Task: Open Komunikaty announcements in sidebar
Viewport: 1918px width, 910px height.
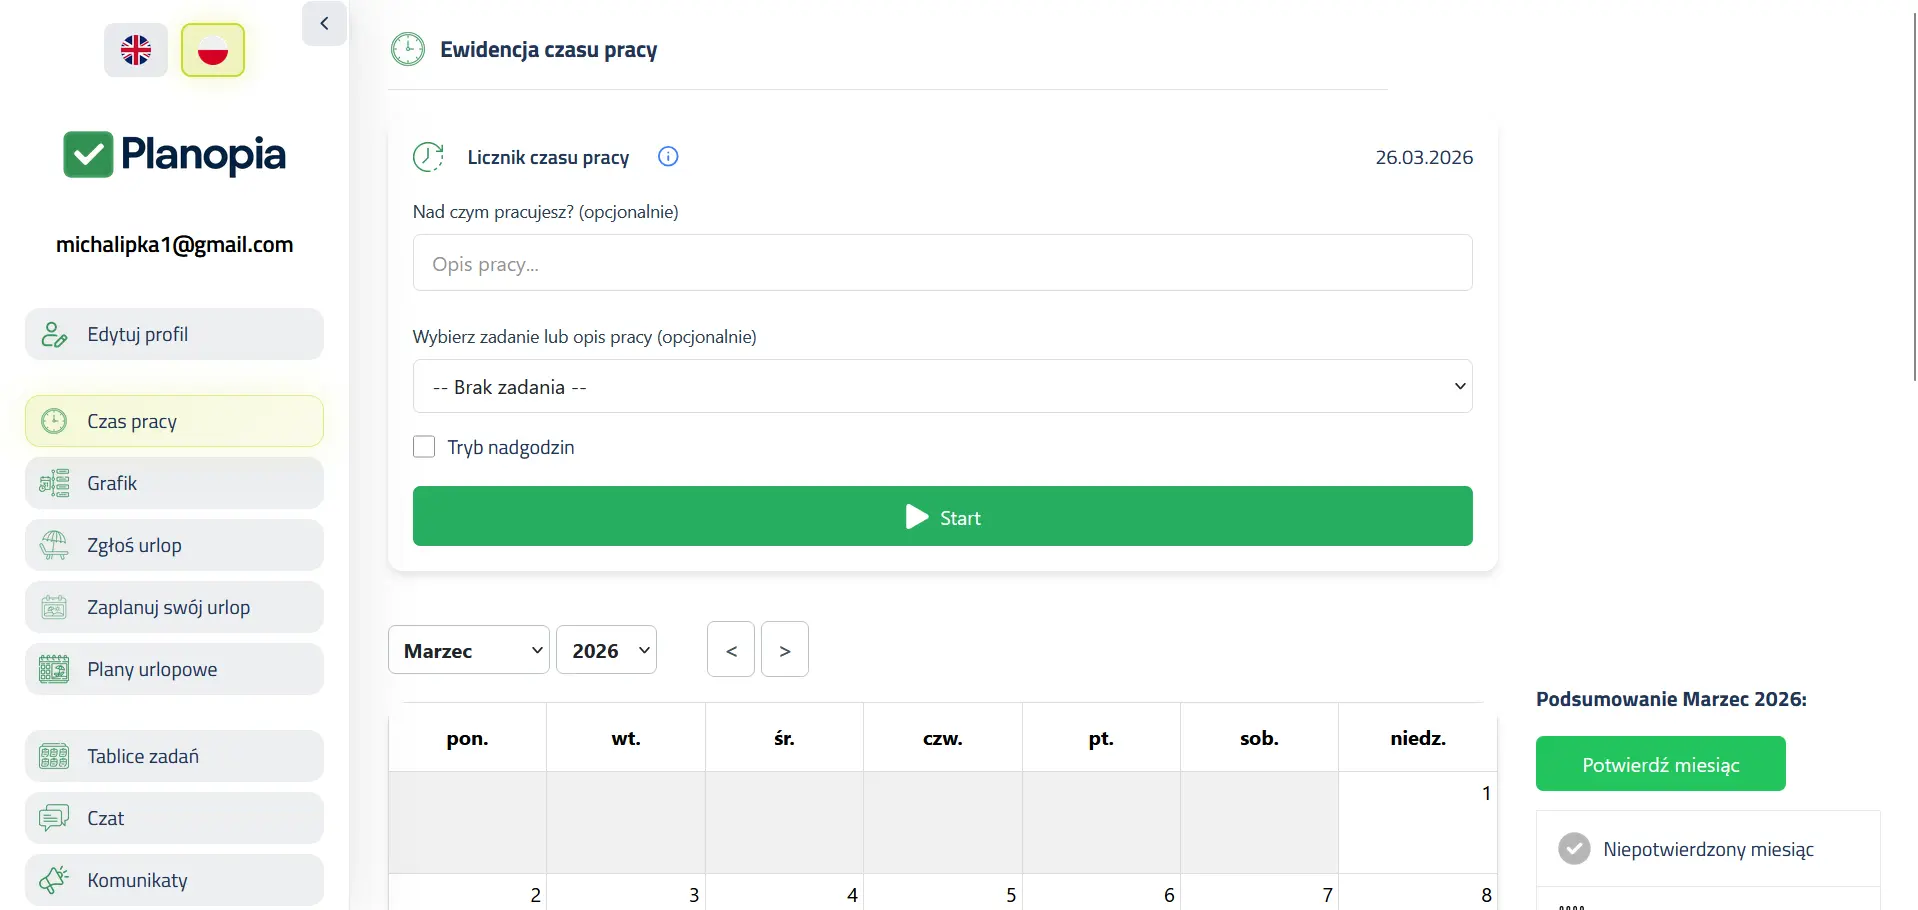Action: tap(174, 881)
